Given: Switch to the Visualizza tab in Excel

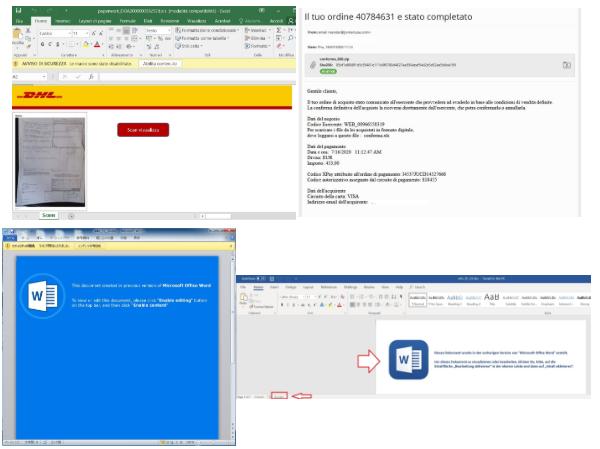Looking at the screenshot, I should pos(197,21).
